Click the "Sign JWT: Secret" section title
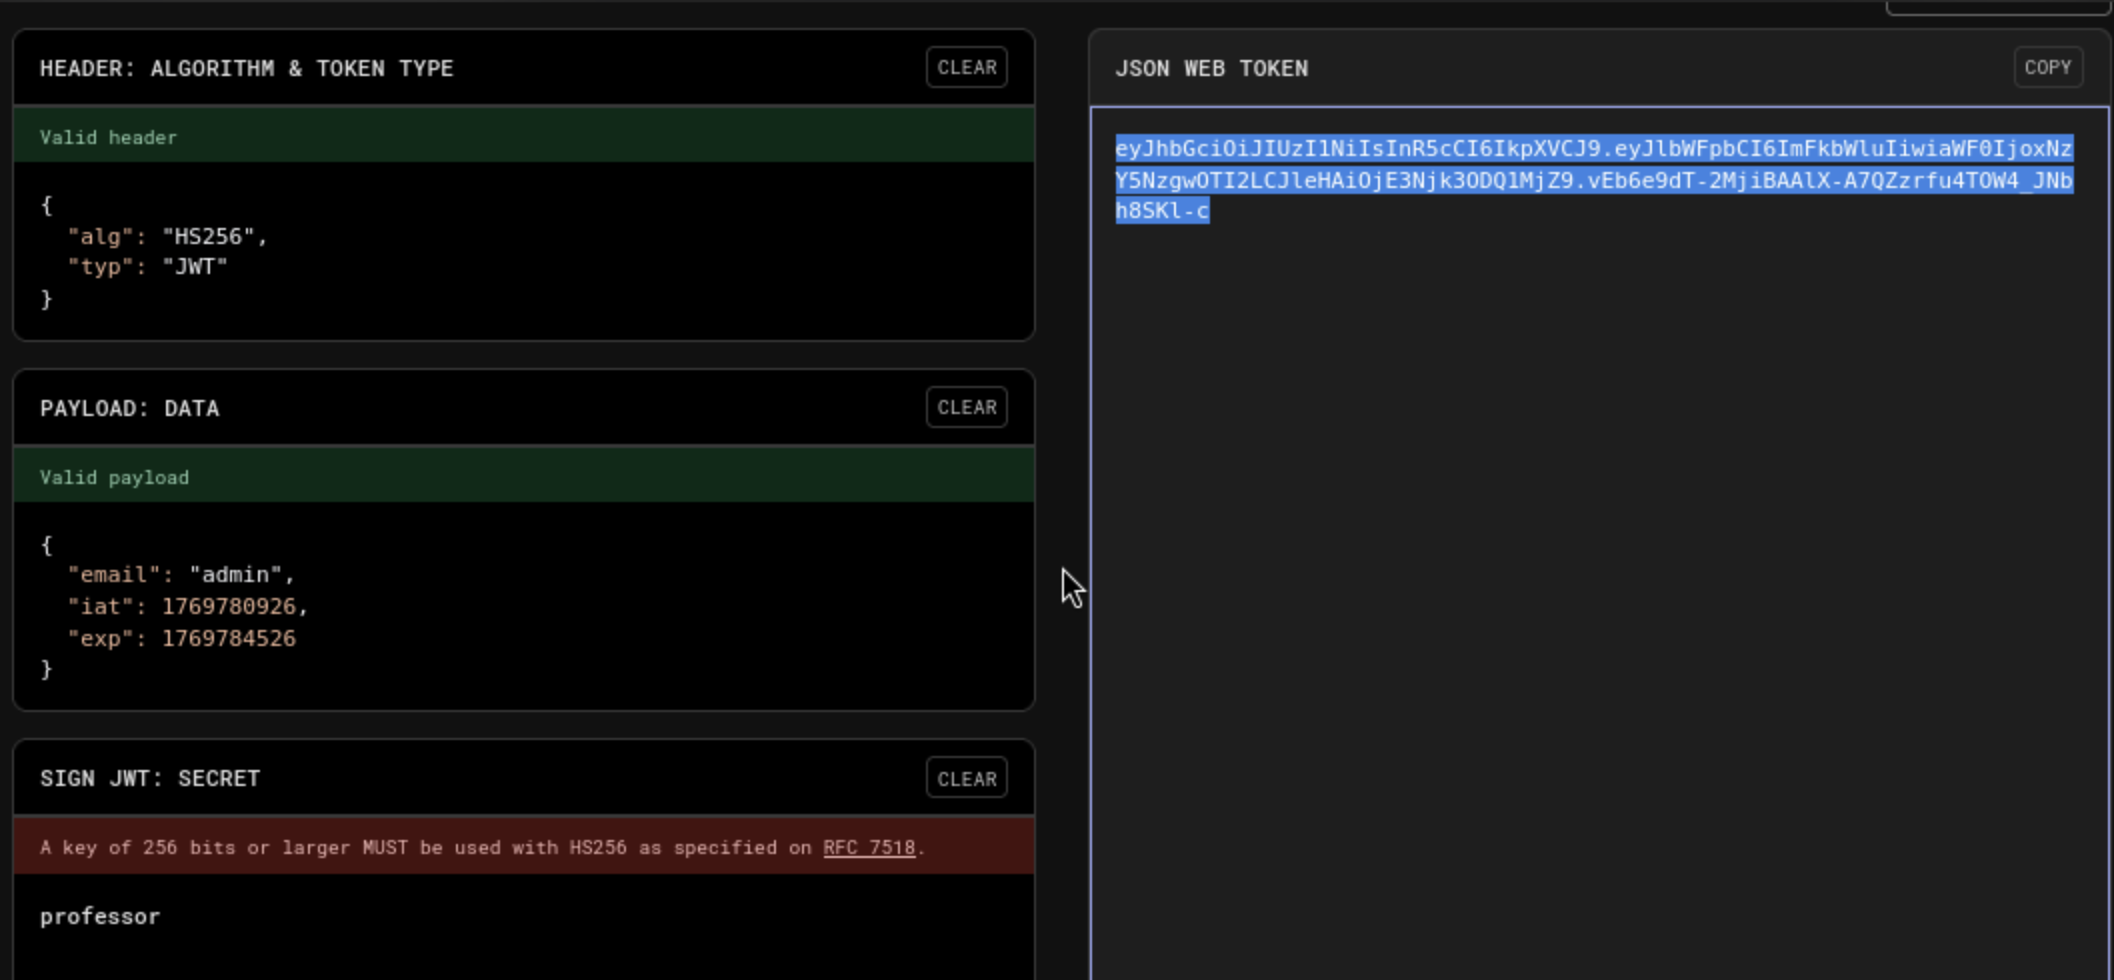 tap(150, 779)
